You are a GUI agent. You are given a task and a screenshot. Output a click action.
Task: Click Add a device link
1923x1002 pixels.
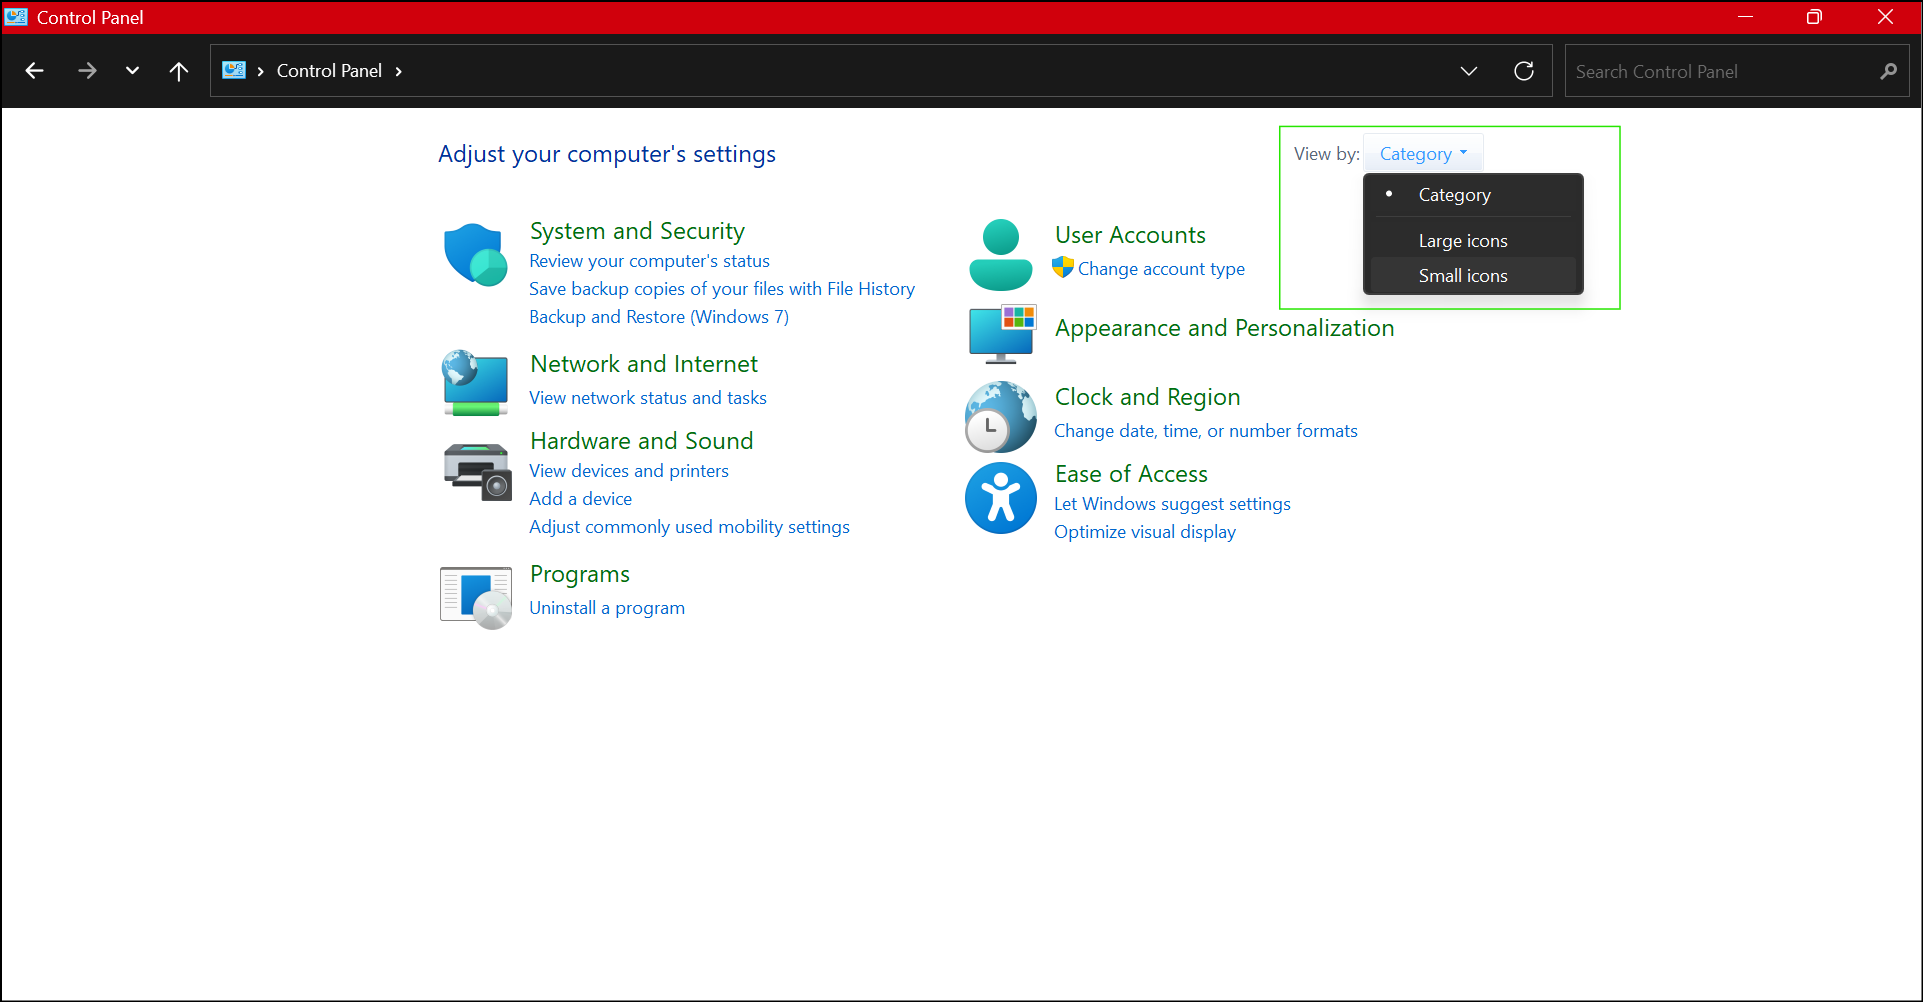tap(581, 499)
